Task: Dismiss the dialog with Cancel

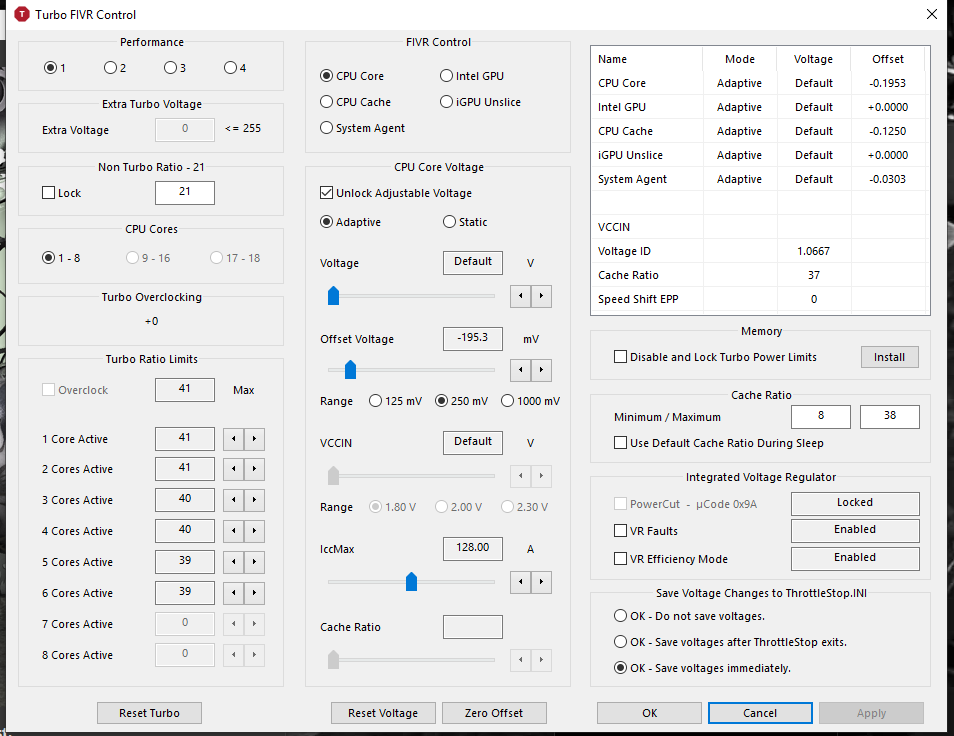Action: 760,713
